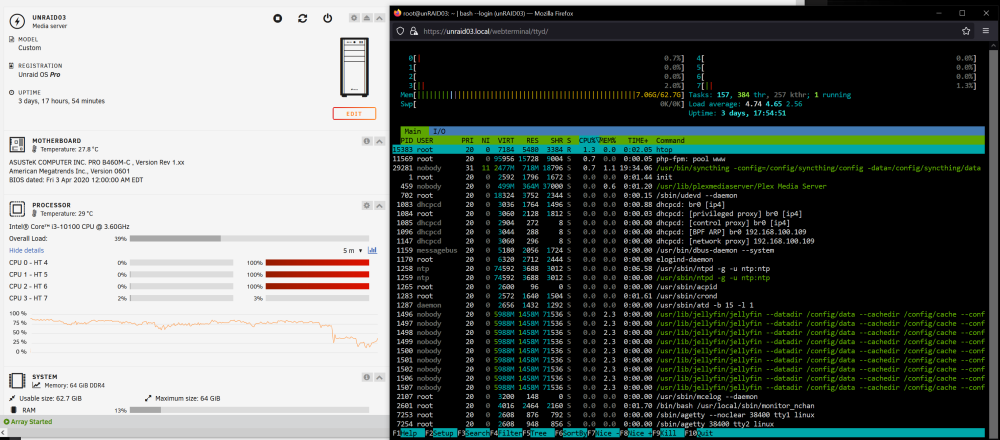Screen dimensions: 1000x440
Task: Click the motherboard info icon
Action: [367, 141]
